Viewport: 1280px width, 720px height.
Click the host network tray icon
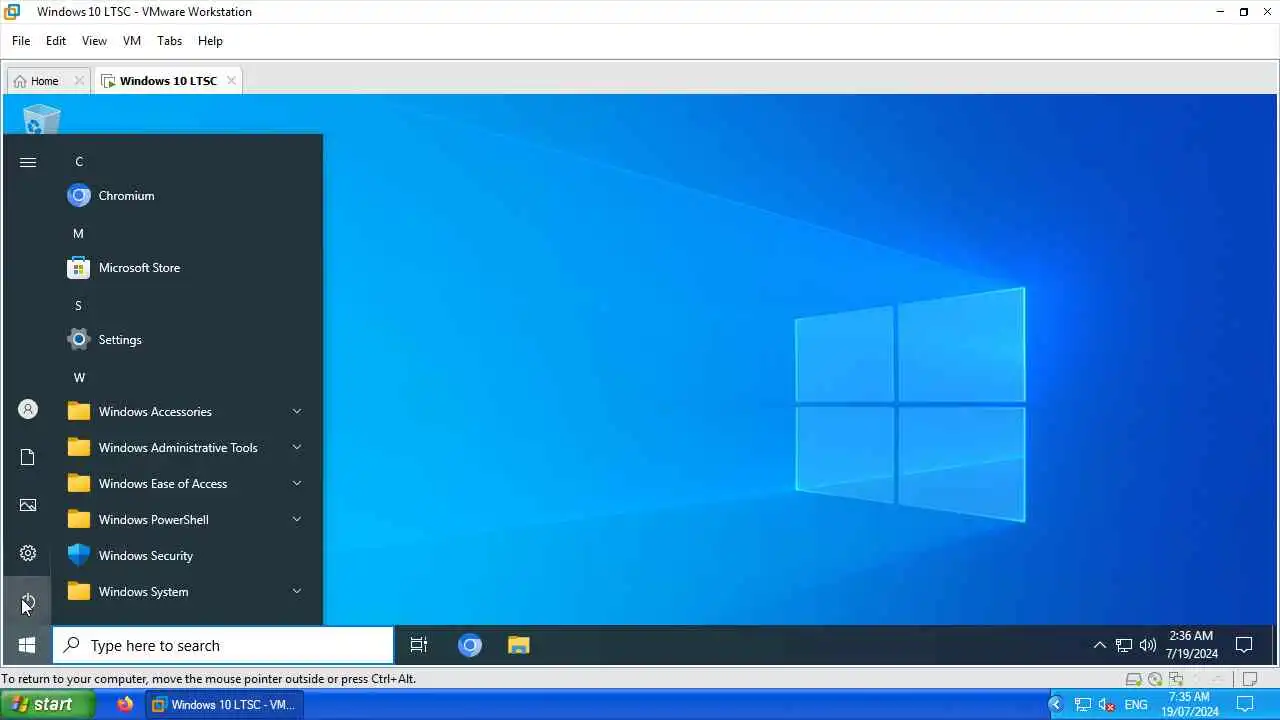point(1083,705)
